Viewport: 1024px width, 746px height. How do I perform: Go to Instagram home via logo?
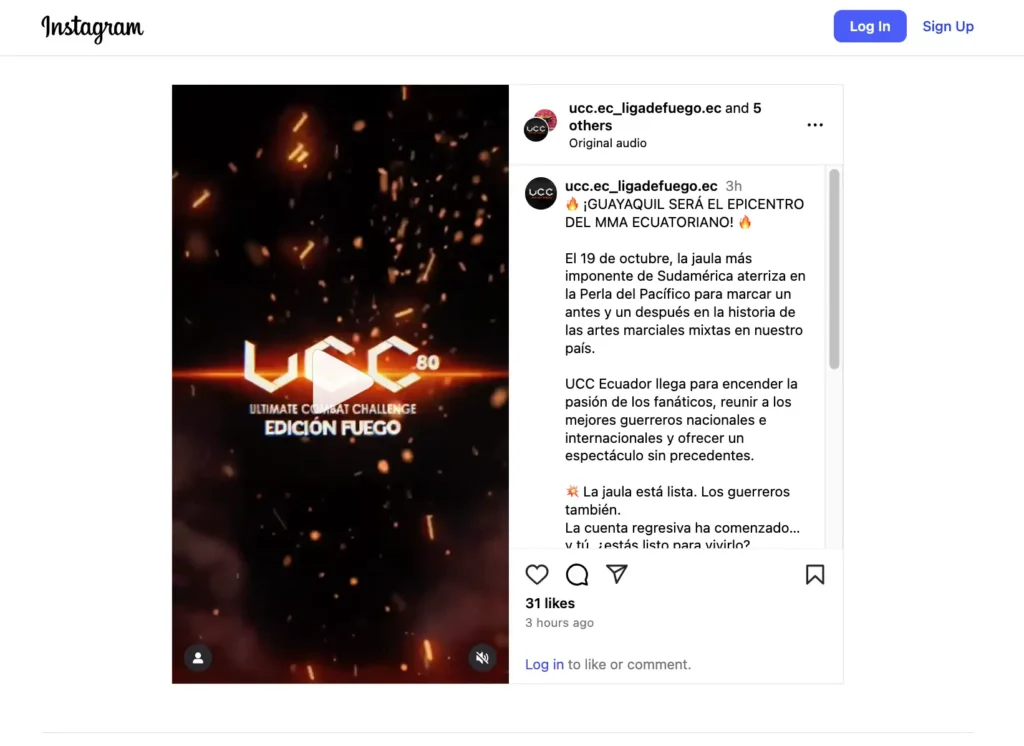tap(92, 28)
